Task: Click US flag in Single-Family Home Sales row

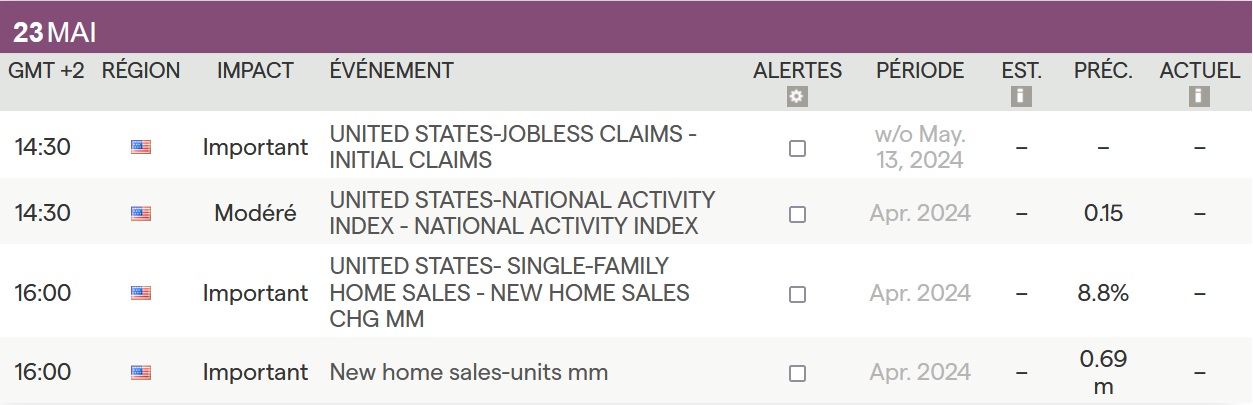Action: (141, 293)
